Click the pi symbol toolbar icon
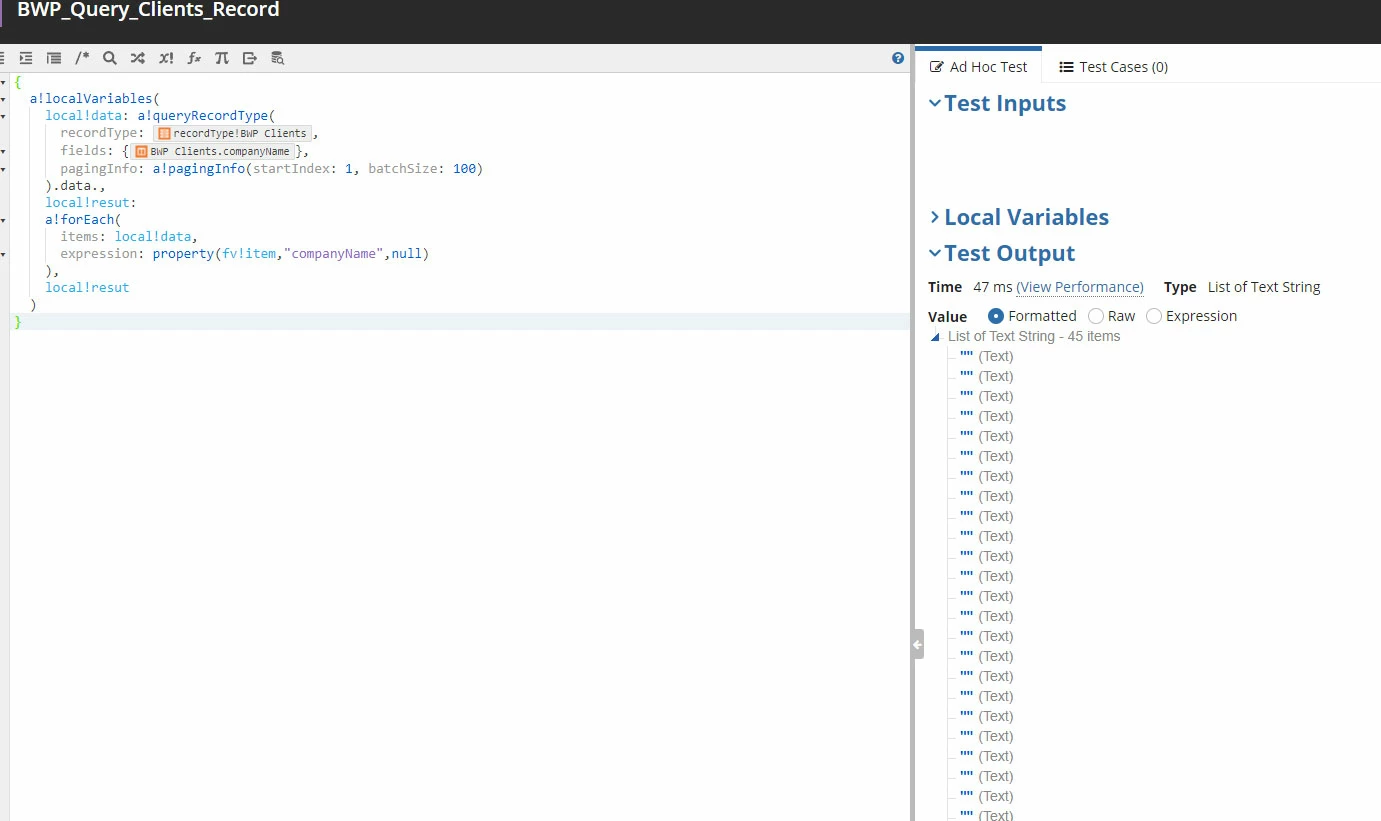1381x821 pixels. pyautogui.click(x=222, y=58)
